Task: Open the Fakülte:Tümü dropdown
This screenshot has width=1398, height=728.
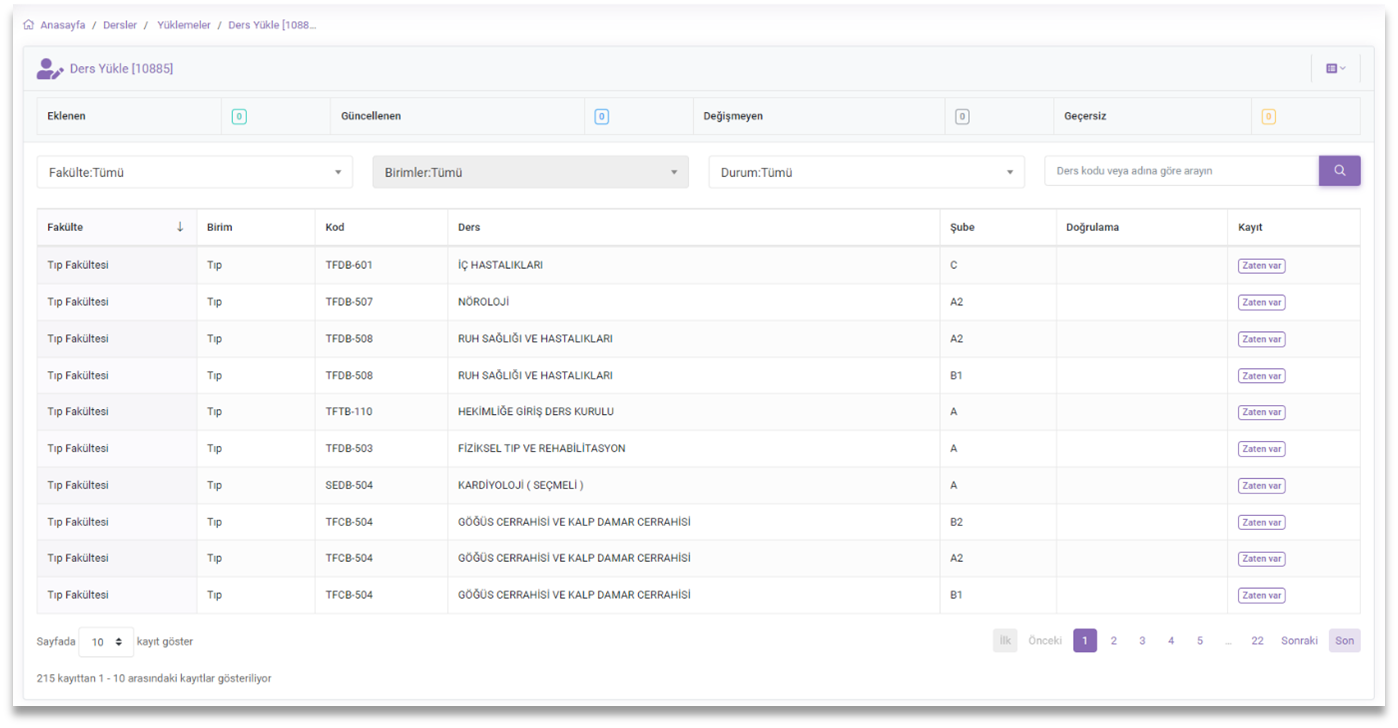Action: [195, 172]
